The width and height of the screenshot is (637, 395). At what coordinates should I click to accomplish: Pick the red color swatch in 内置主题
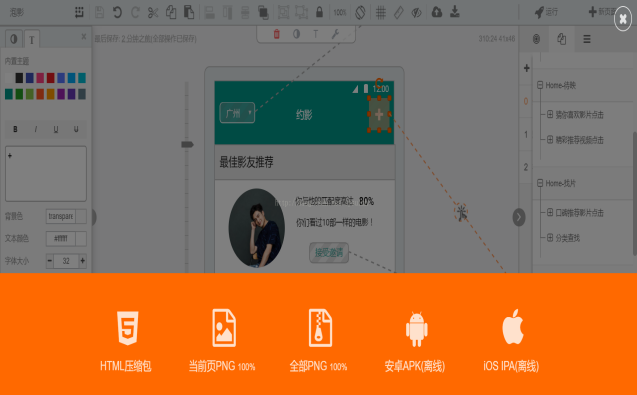50,78
